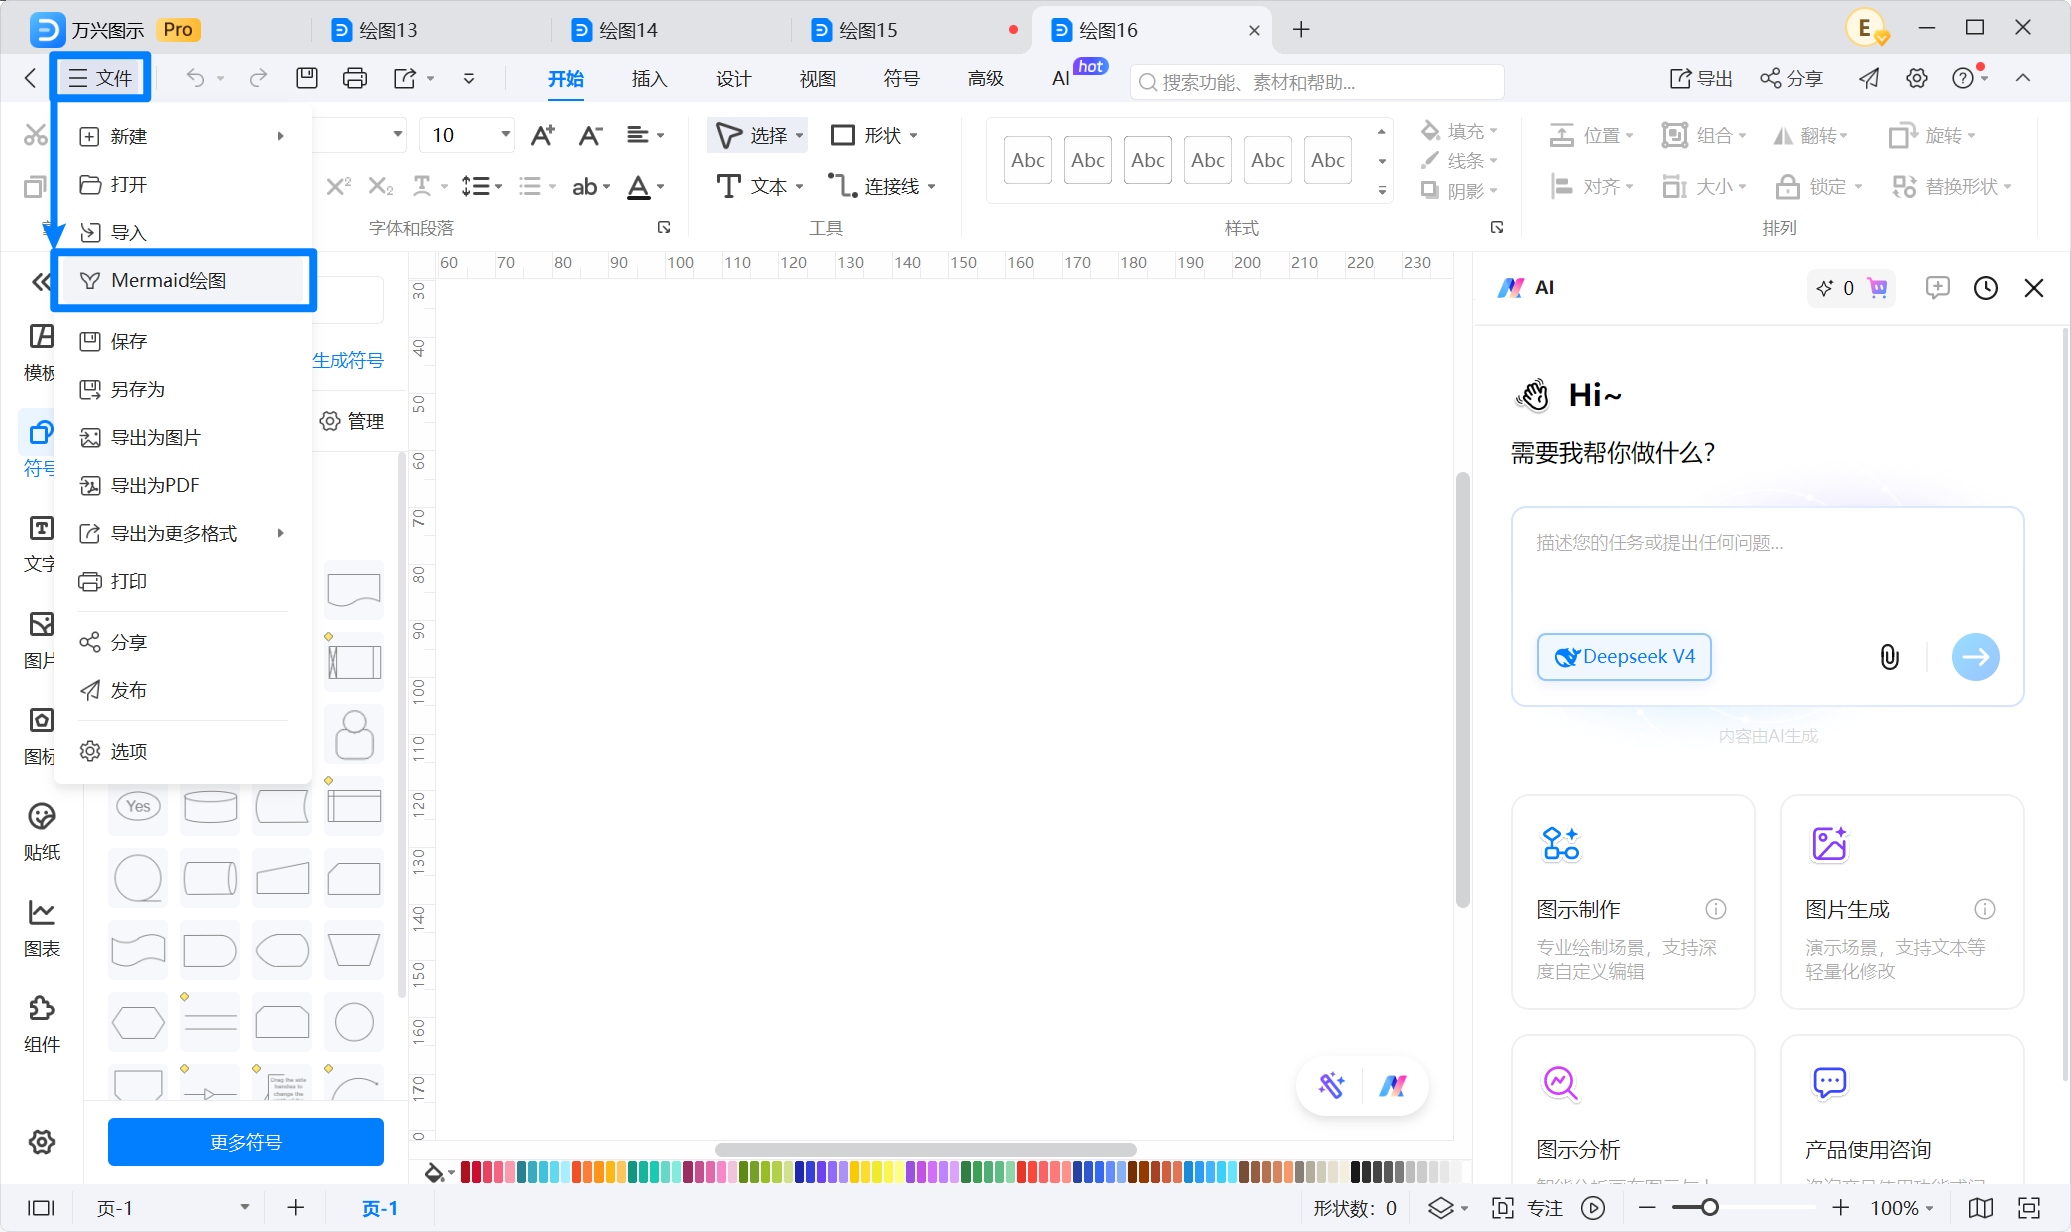
Task: Open the layers icon in status bar
Action: [x=1441, y=1208]
